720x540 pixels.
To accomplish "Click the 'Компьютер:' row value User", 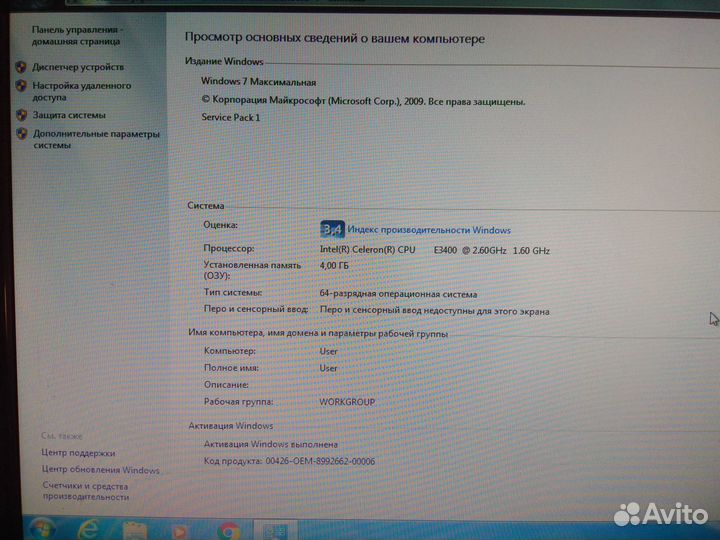I will pyautogui.click(x=328, y=351).
